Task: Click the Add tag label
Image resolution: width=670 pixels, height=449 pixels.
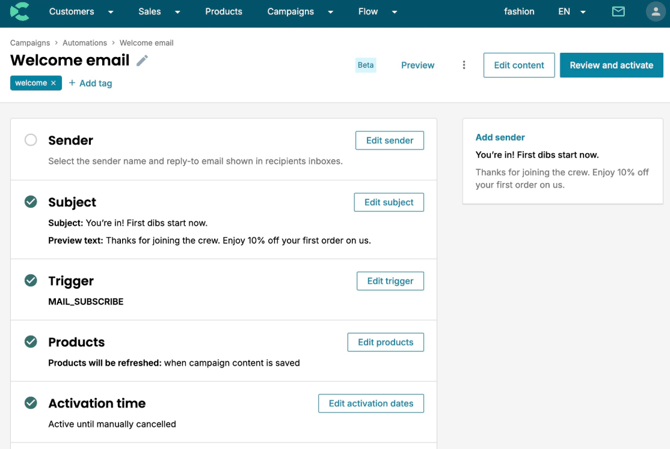Action: click(x=96, y=83)
